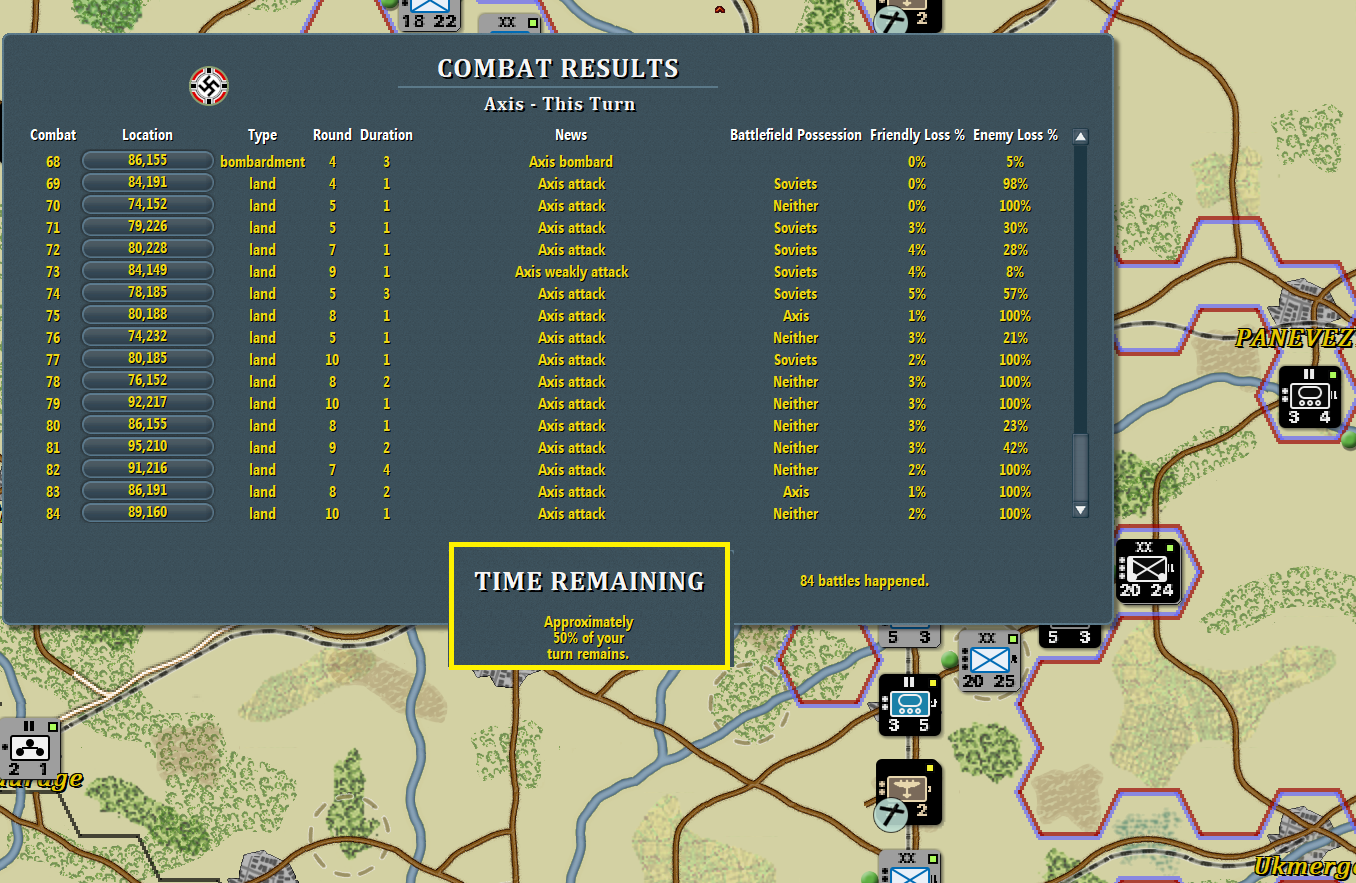The width and height of the screenshot is (1356, 883).
Task: Click the 98% enemy loss value
Action: [1015, 183]
